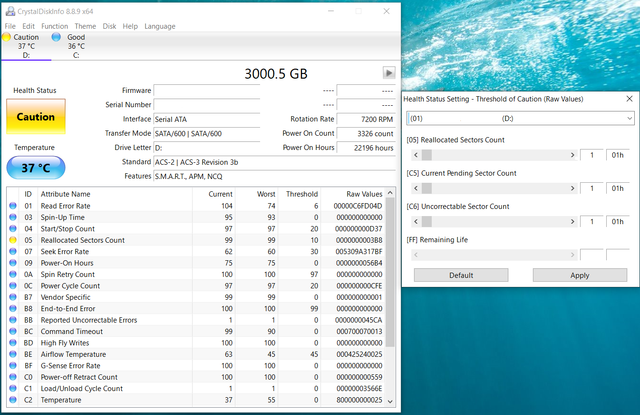
Task: Open the Disk menu
Action: (x=109, y=26)
